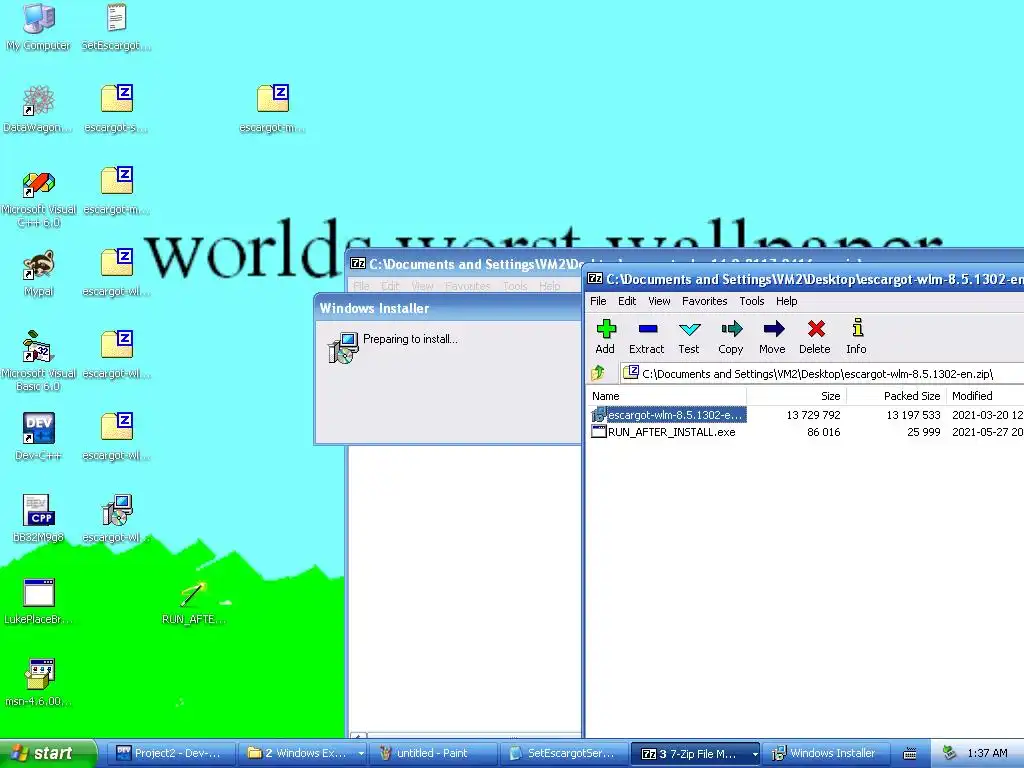Open the Edit menu in front 7-Zip window

tap(627, 301)
